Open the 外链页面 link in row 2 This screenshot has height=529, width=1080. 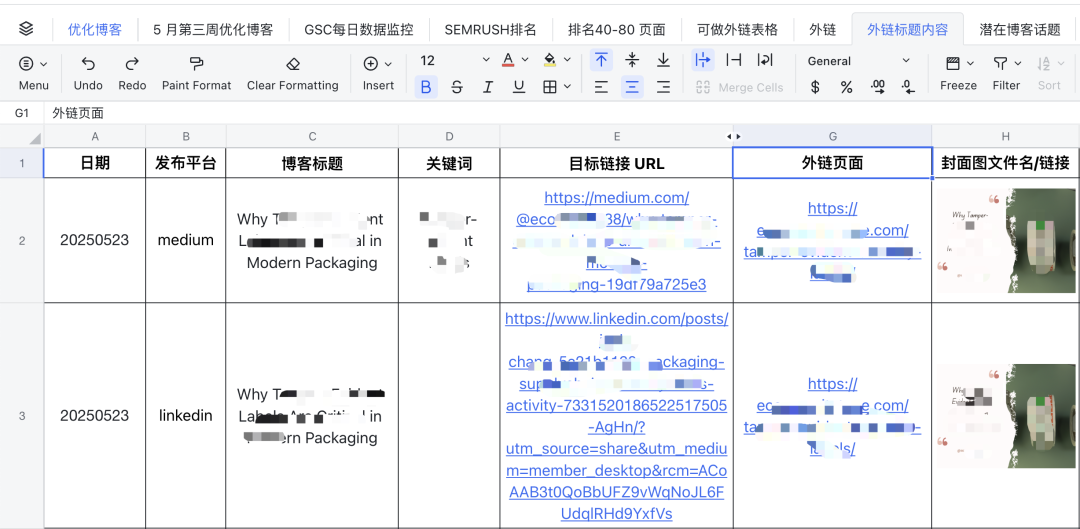pos(833,241)
